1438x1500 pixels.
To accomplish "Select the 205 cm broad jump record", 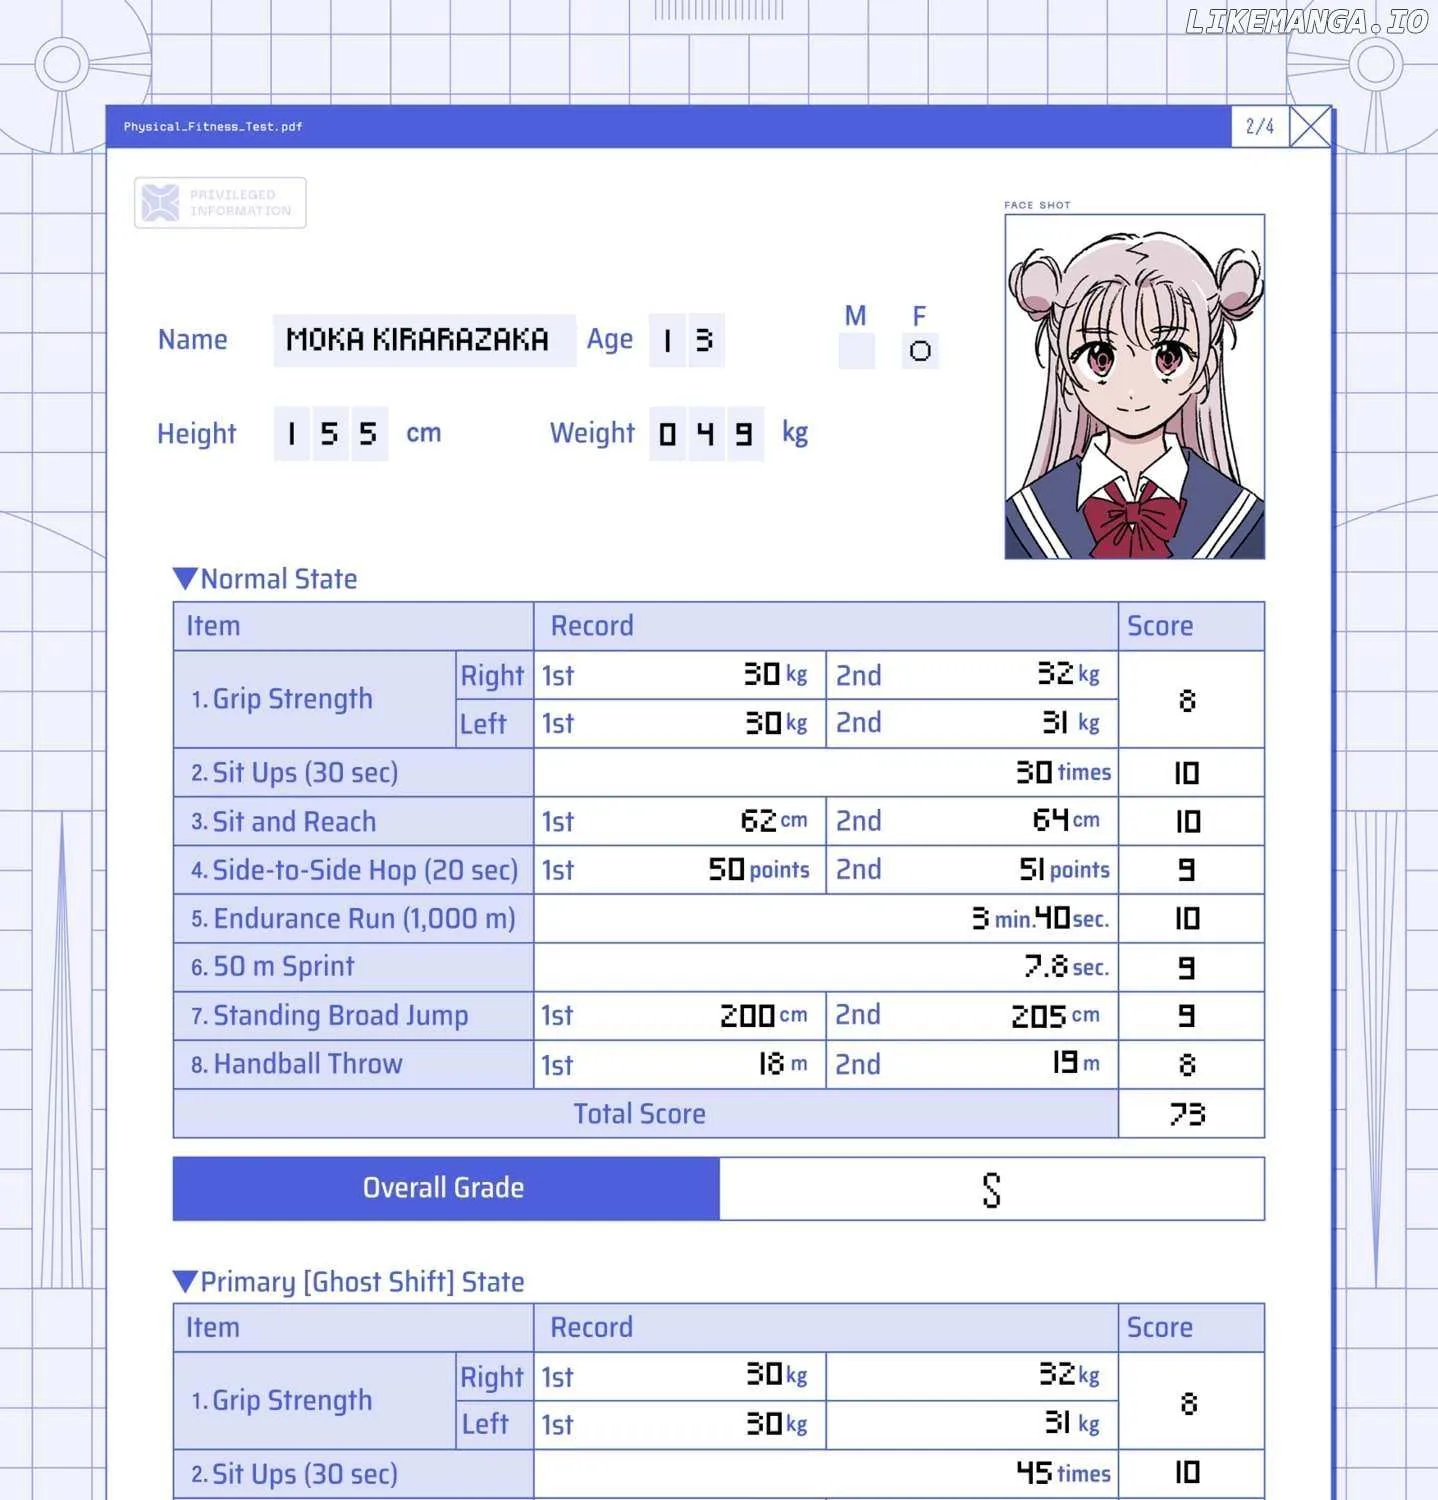I will [x=1055, y=1016].
